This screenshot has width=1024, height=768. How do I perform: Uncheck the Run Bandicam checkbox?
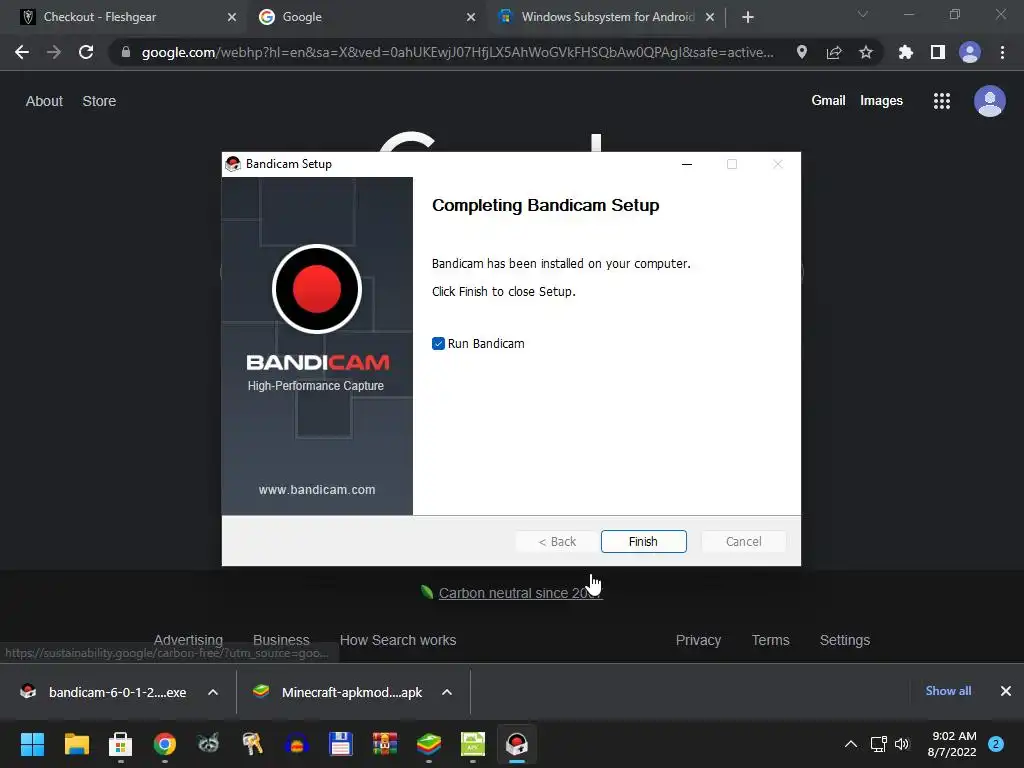(438, 344)
